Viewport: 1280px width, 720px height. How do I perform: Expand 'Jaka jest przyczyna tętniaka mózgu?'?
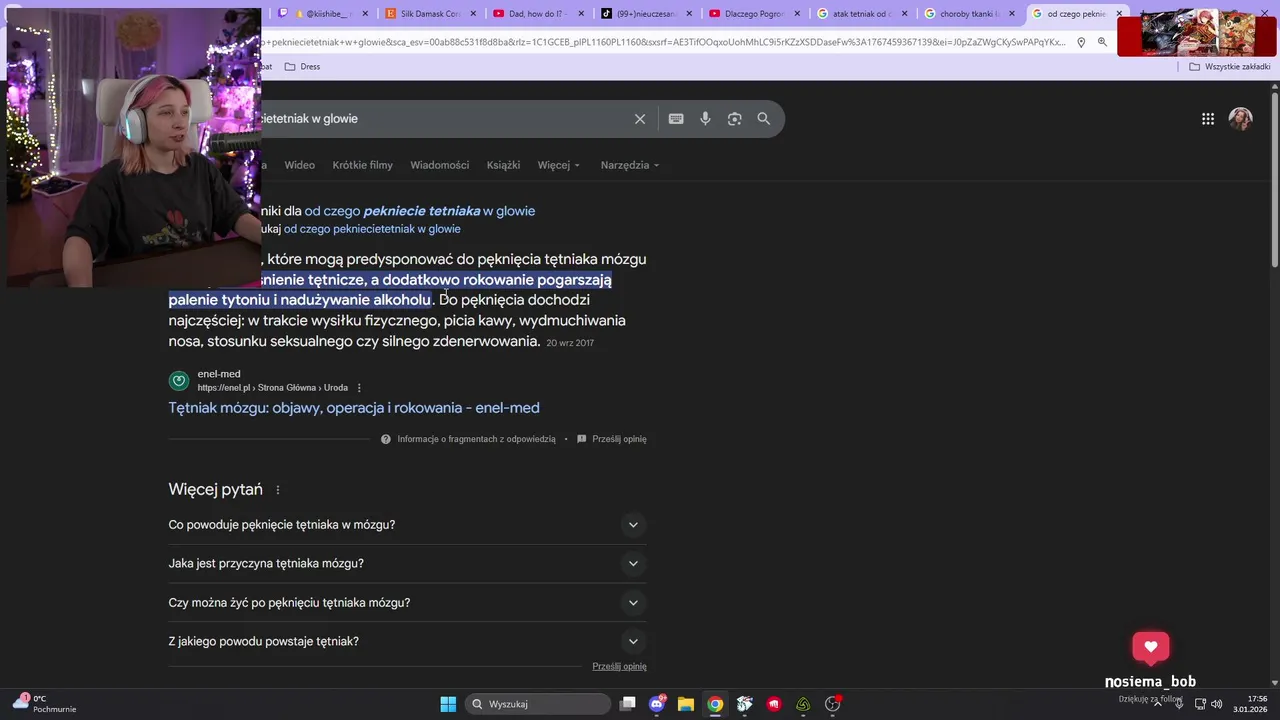pos(407,564)
